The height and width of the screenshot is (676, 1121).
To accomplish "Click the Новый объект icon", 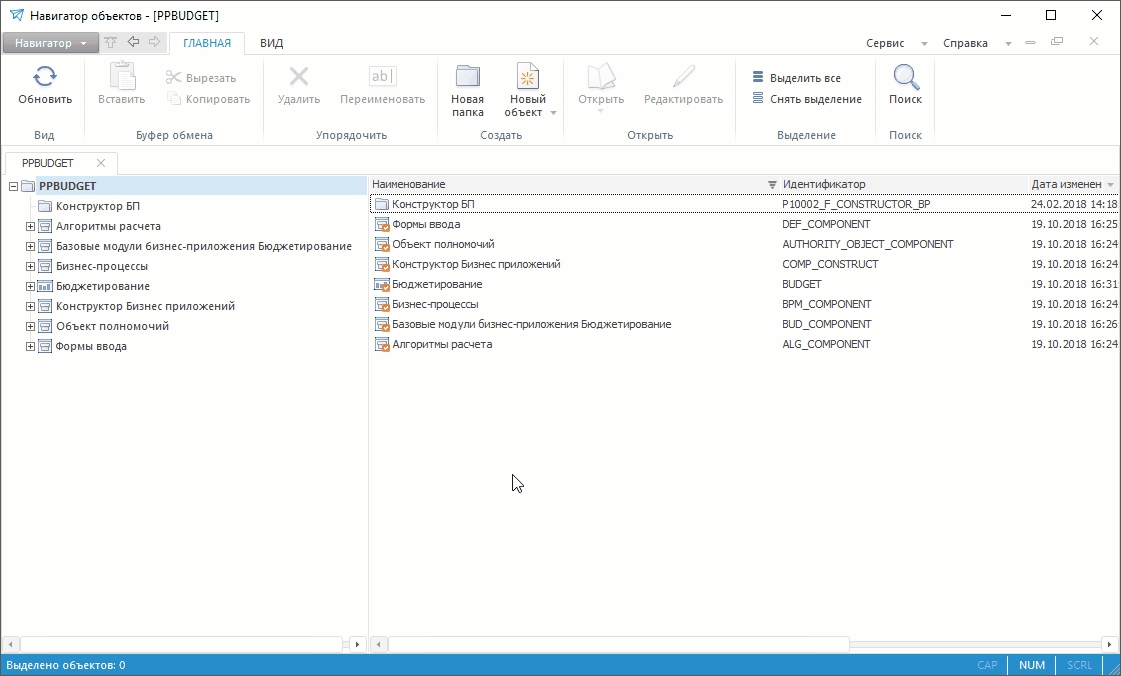I will (526, 78).
